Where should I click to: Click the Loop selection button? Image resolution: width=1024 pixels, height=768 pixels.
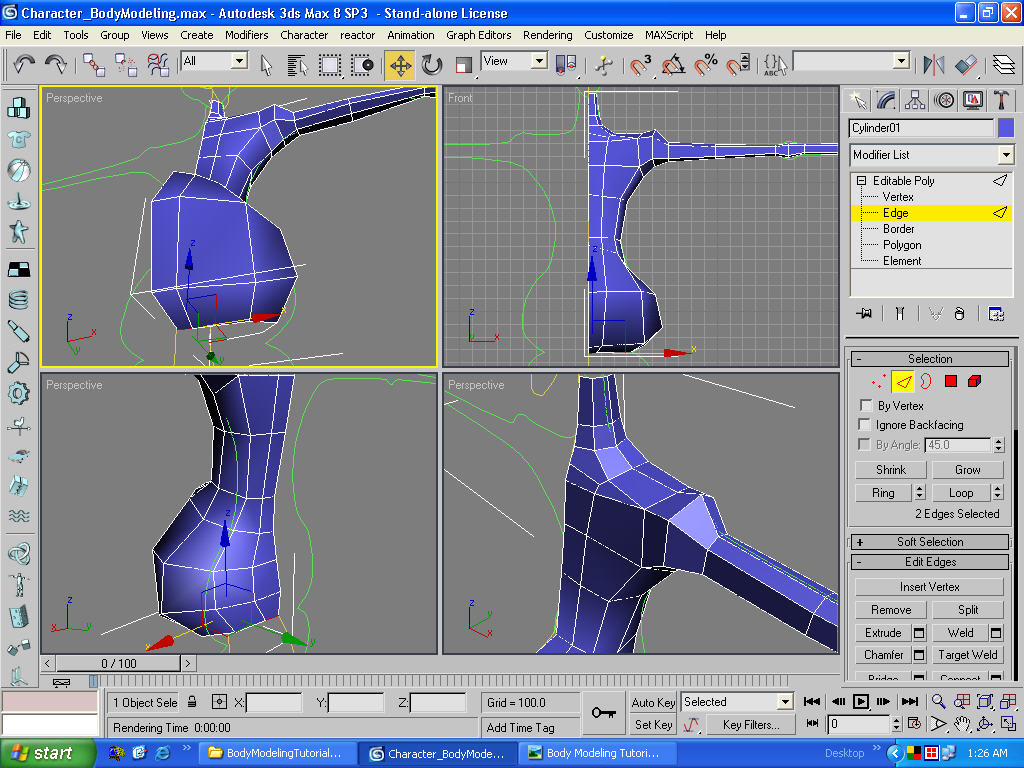tap(961, 493)
